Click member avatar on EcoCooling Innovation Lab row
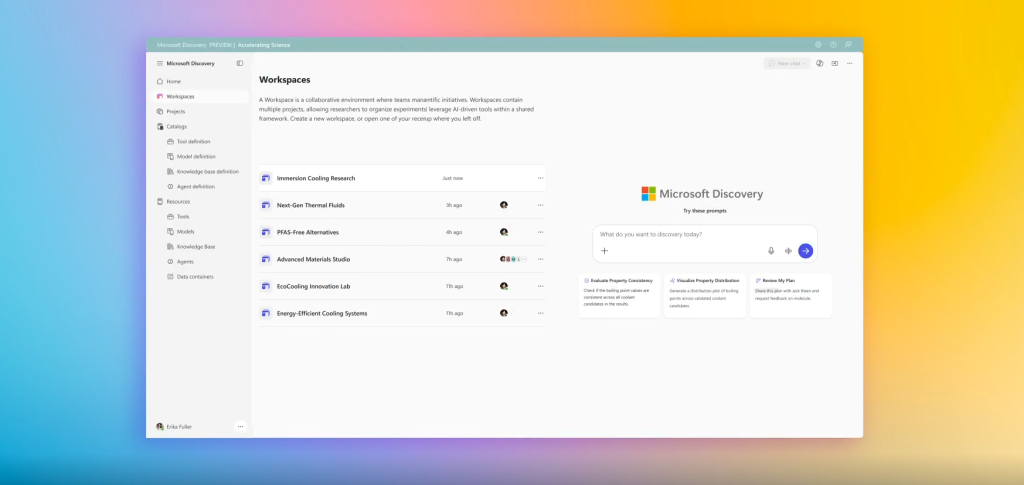 pos(504,286)
